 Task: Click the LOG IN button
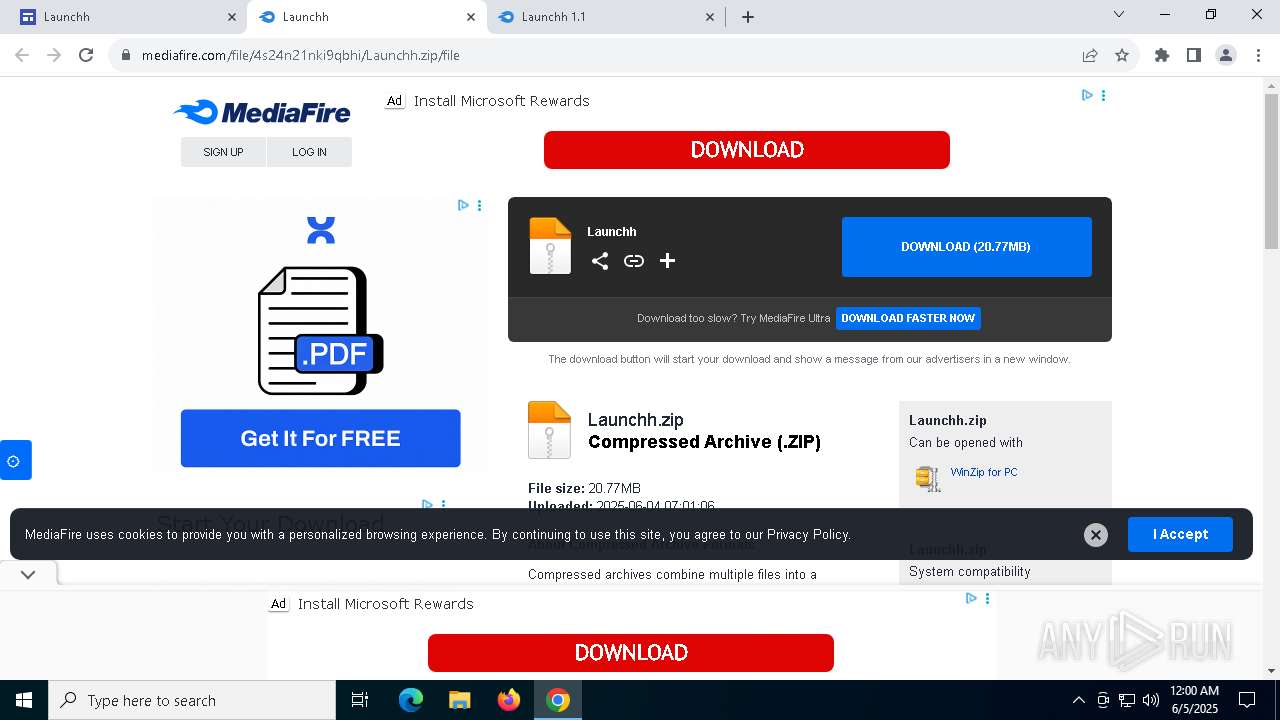coord(309,152)
